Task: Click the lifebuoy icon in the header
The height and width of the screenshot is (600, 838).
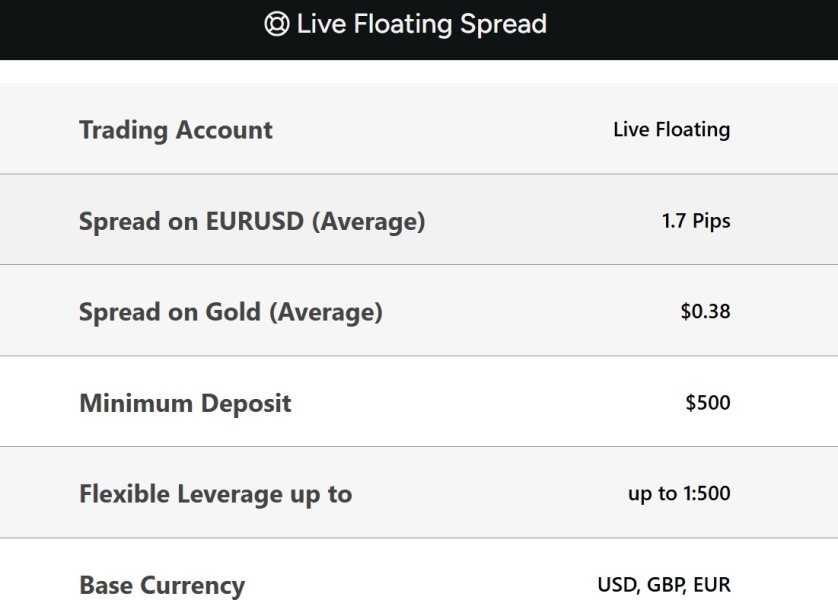Action: point(276,24)
